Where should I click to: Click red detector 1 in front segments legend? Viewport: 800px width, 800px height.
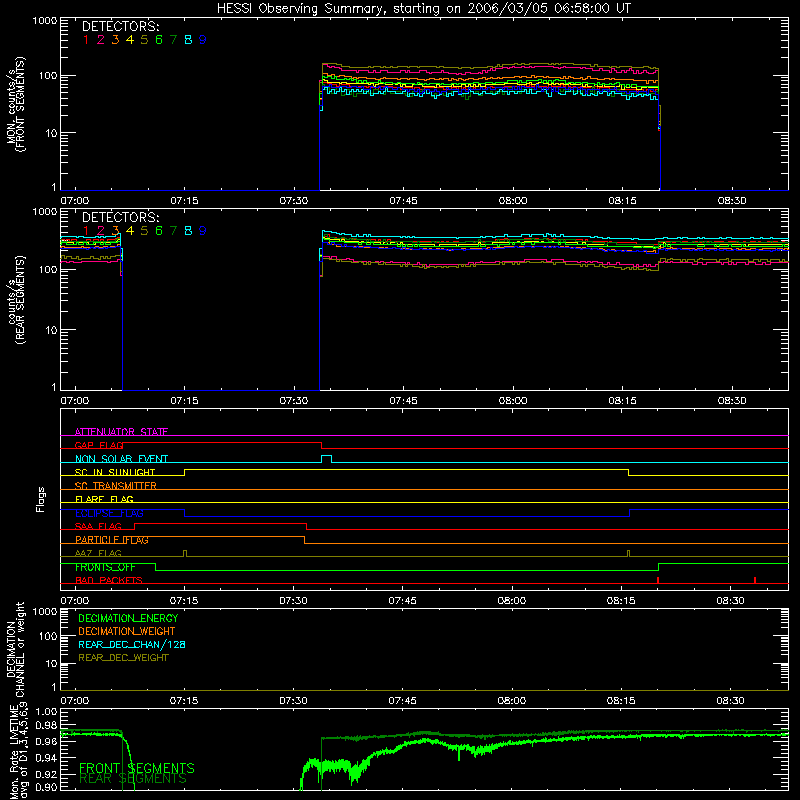point(86,40)
